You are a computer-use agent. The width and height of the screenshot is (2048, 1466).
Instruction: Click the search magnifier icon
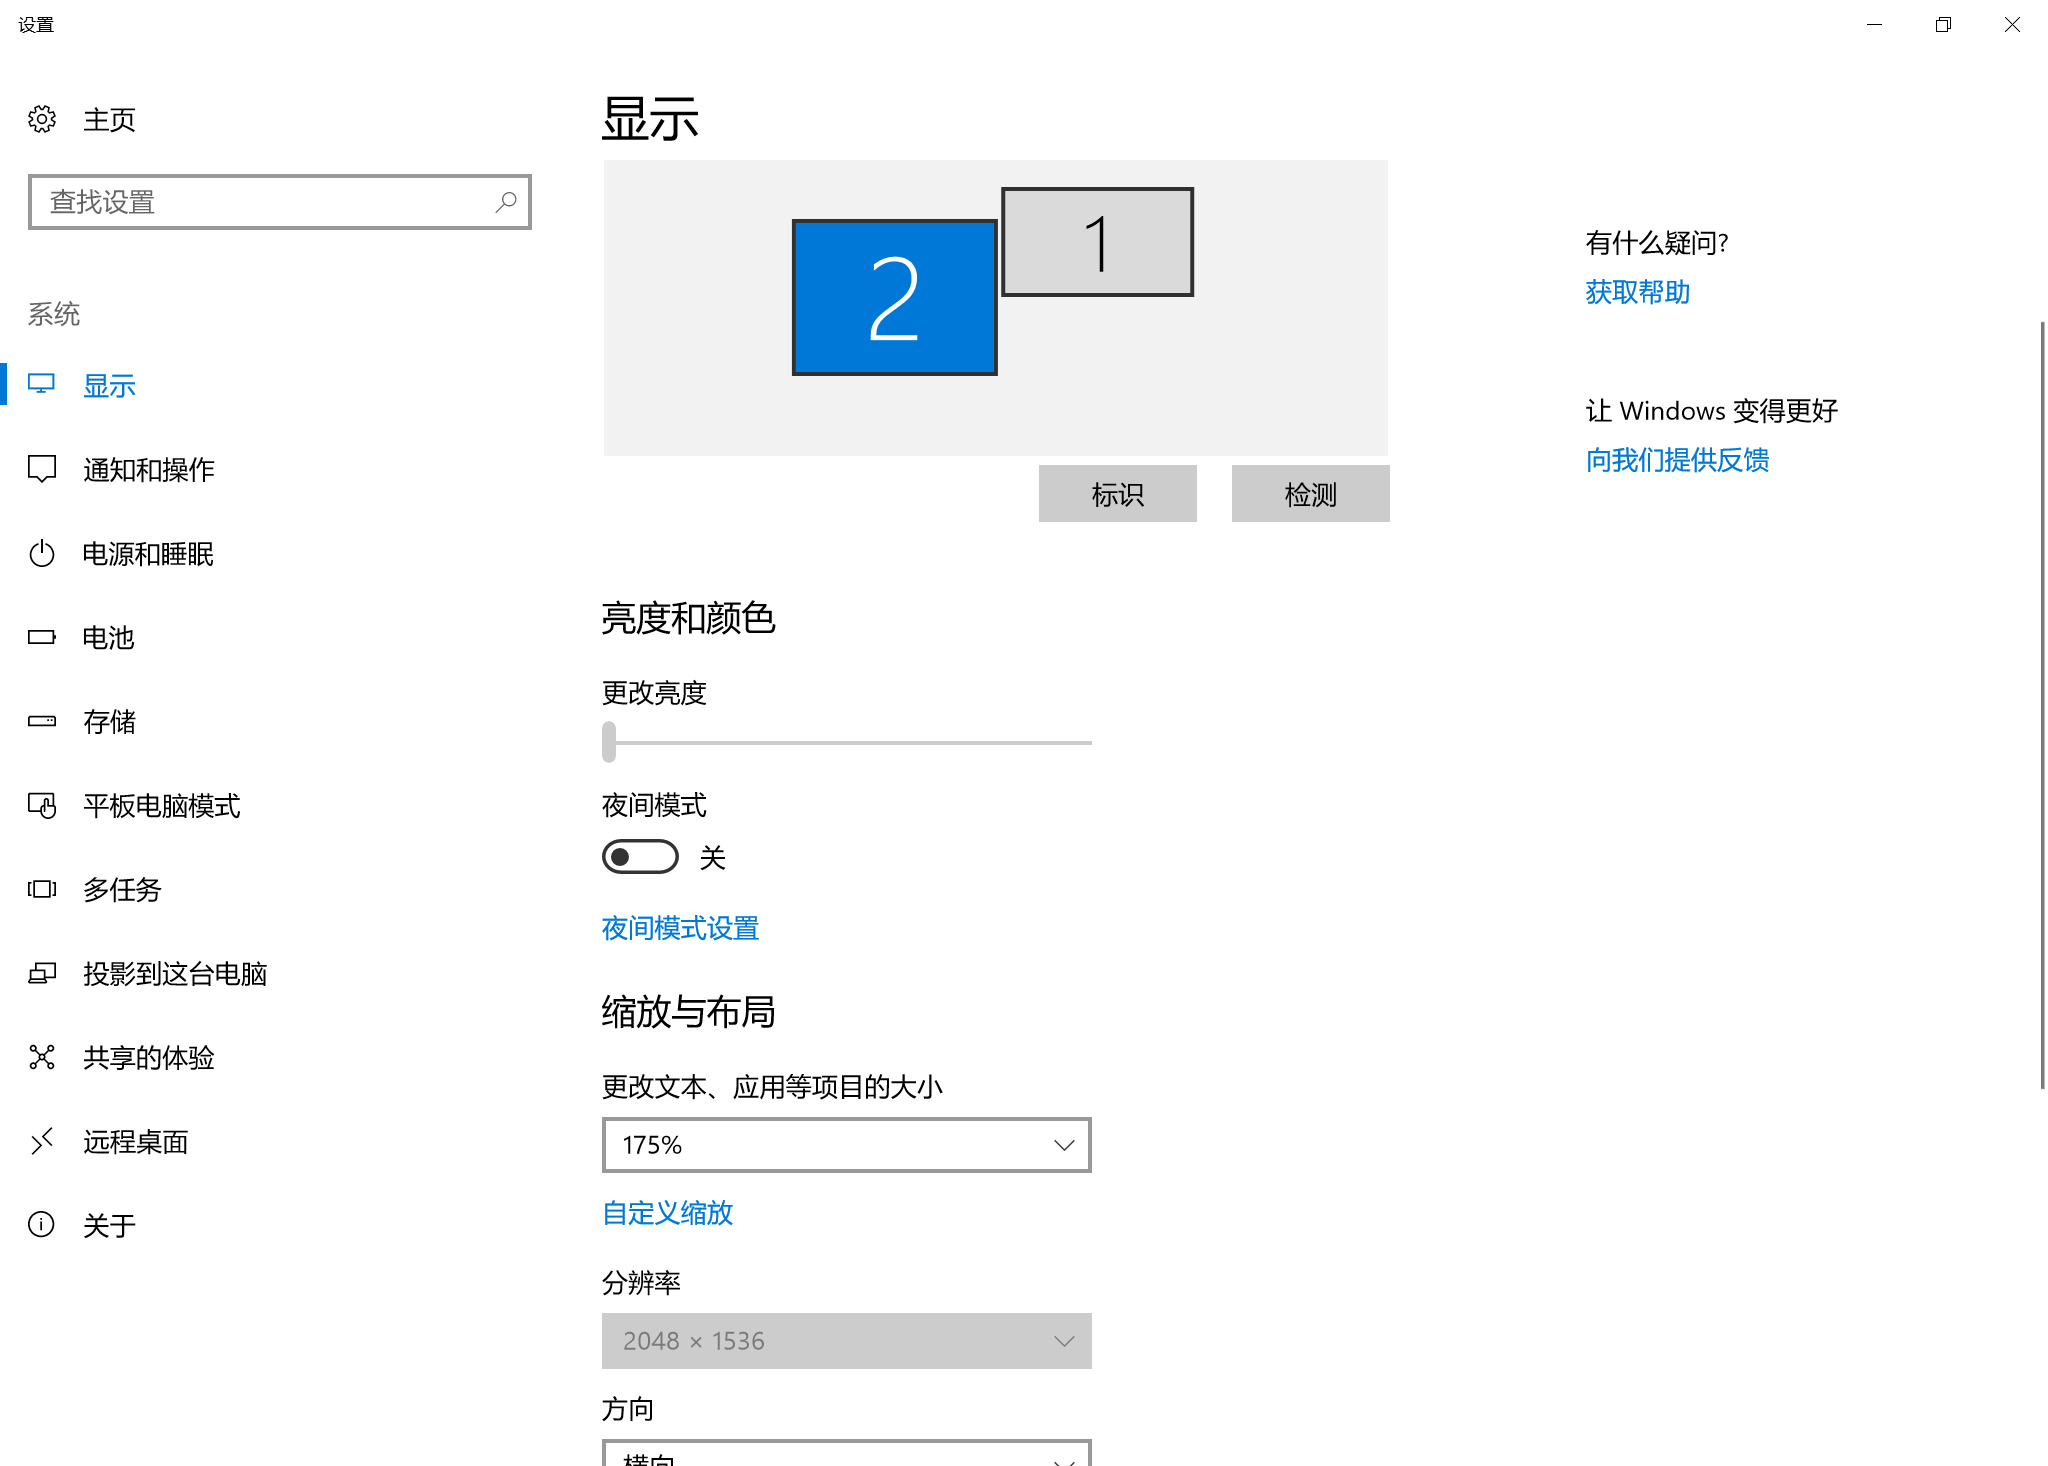(x=506, y=202)
